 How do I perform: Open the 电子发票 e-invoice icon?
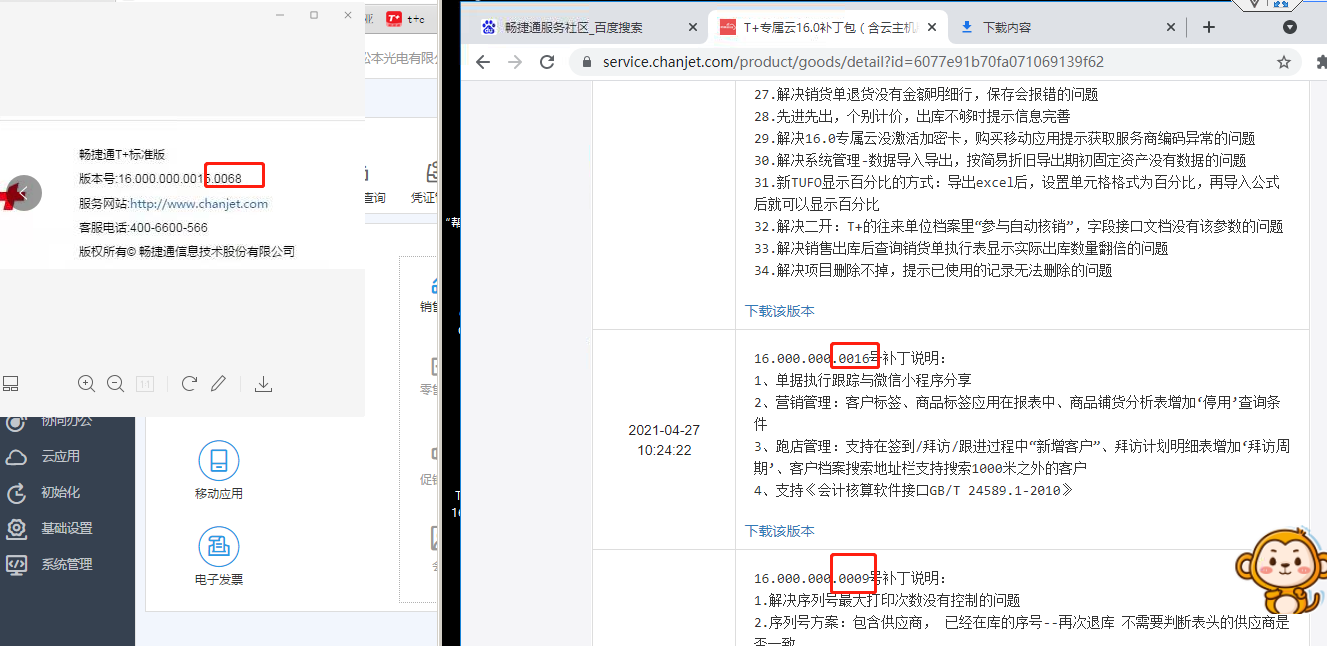tap(219, 546)
